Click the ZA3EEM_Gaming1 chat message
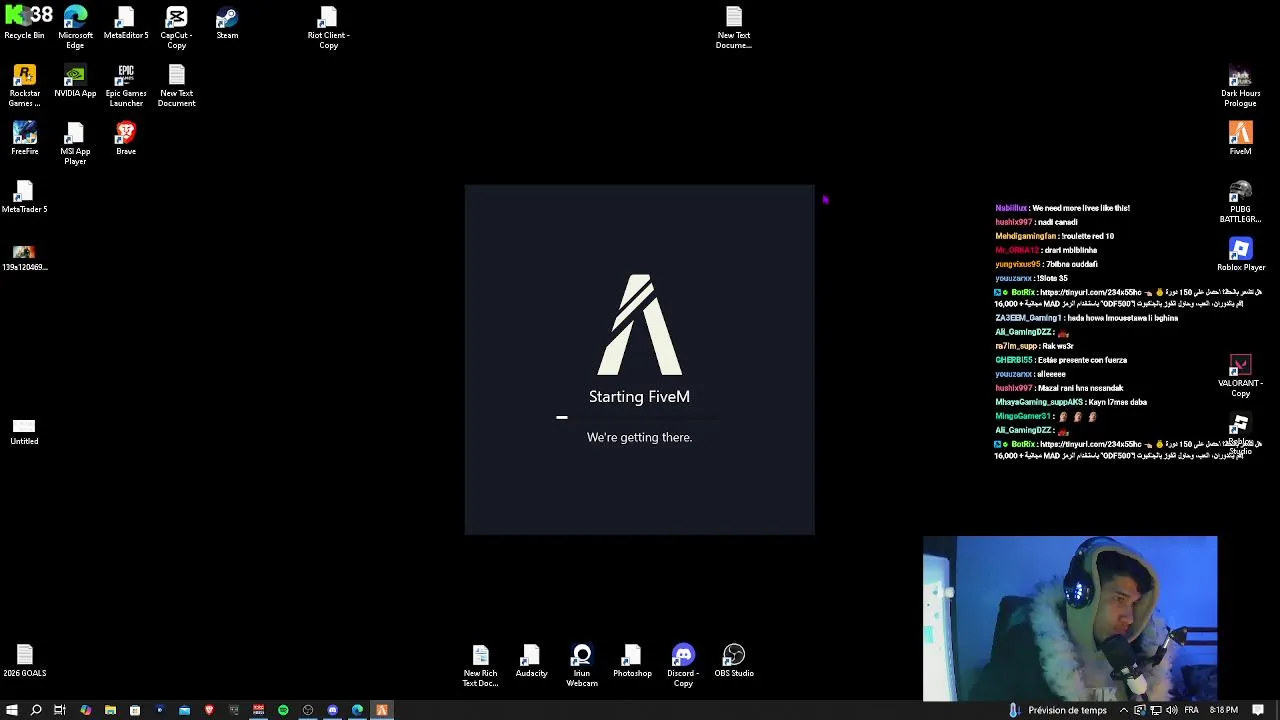This screenshot has width=1280, height=720. coord(1086,318)
